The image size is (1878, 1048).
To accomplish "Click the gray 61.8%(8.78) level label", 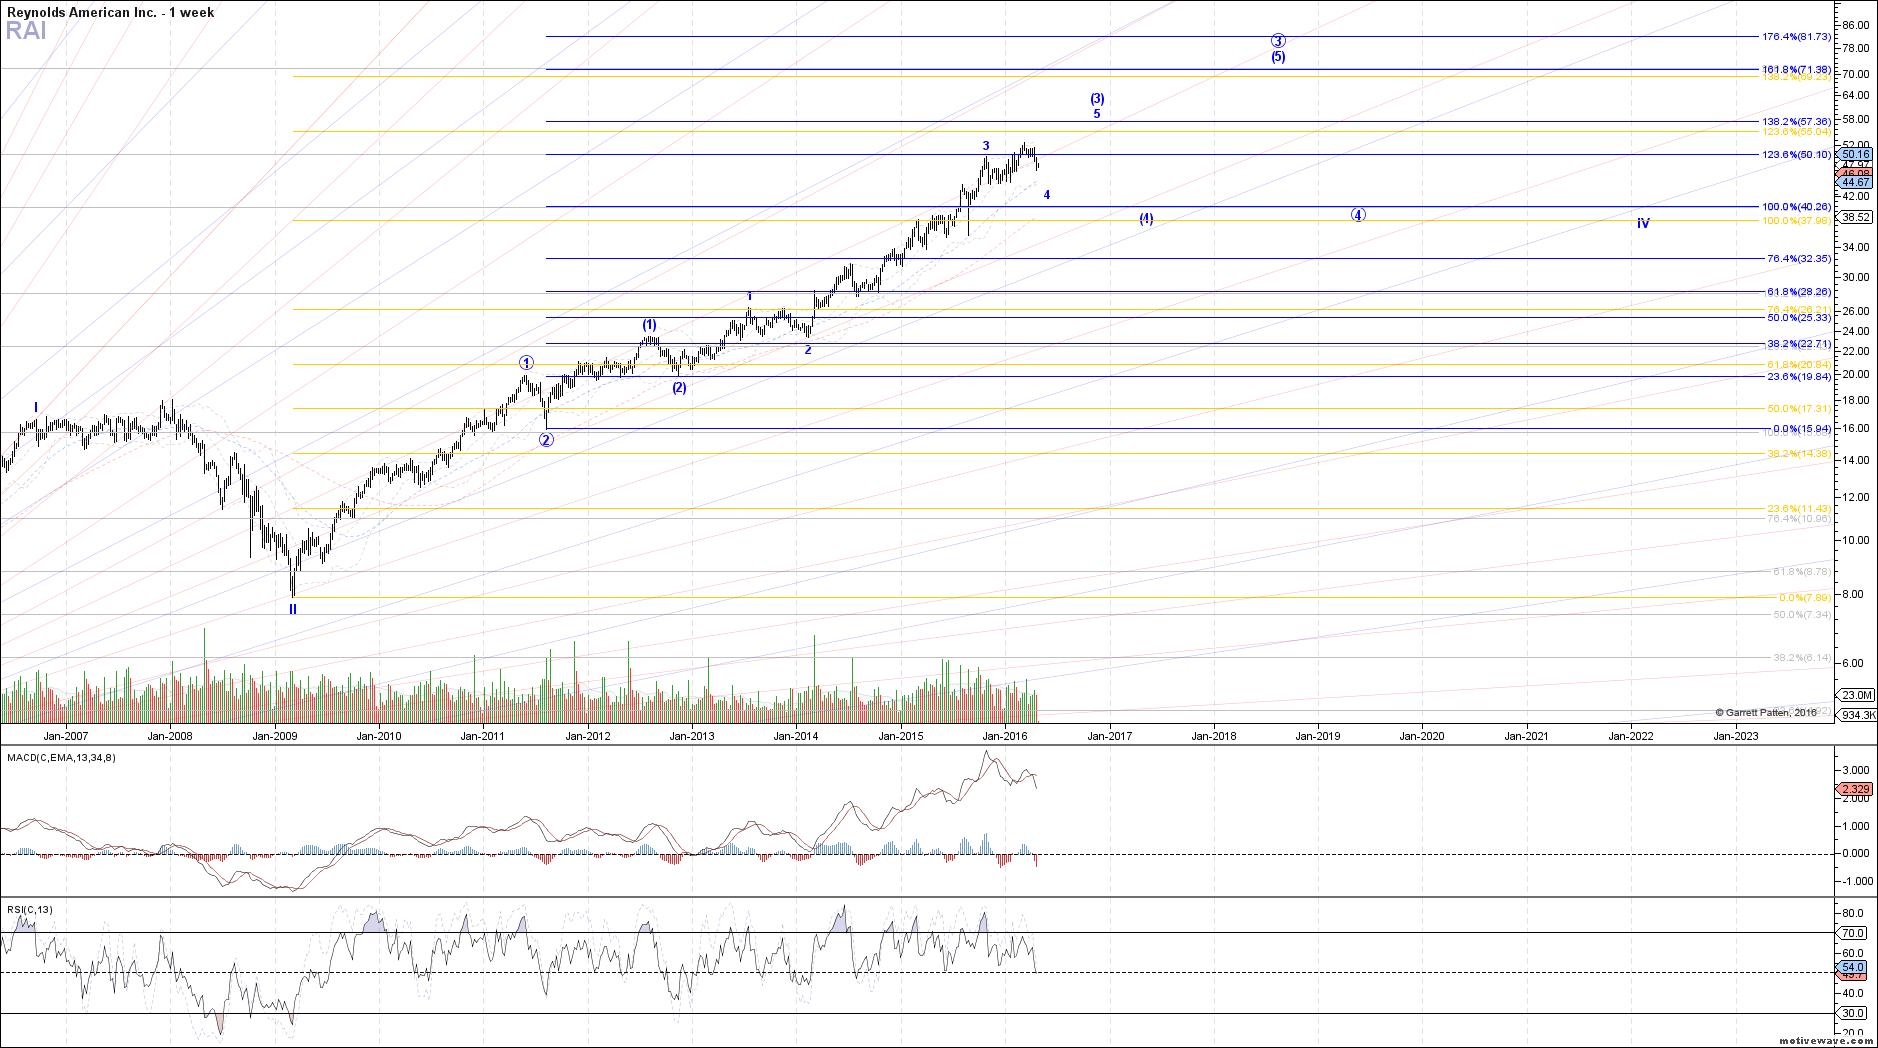I will pos(1802,571).
